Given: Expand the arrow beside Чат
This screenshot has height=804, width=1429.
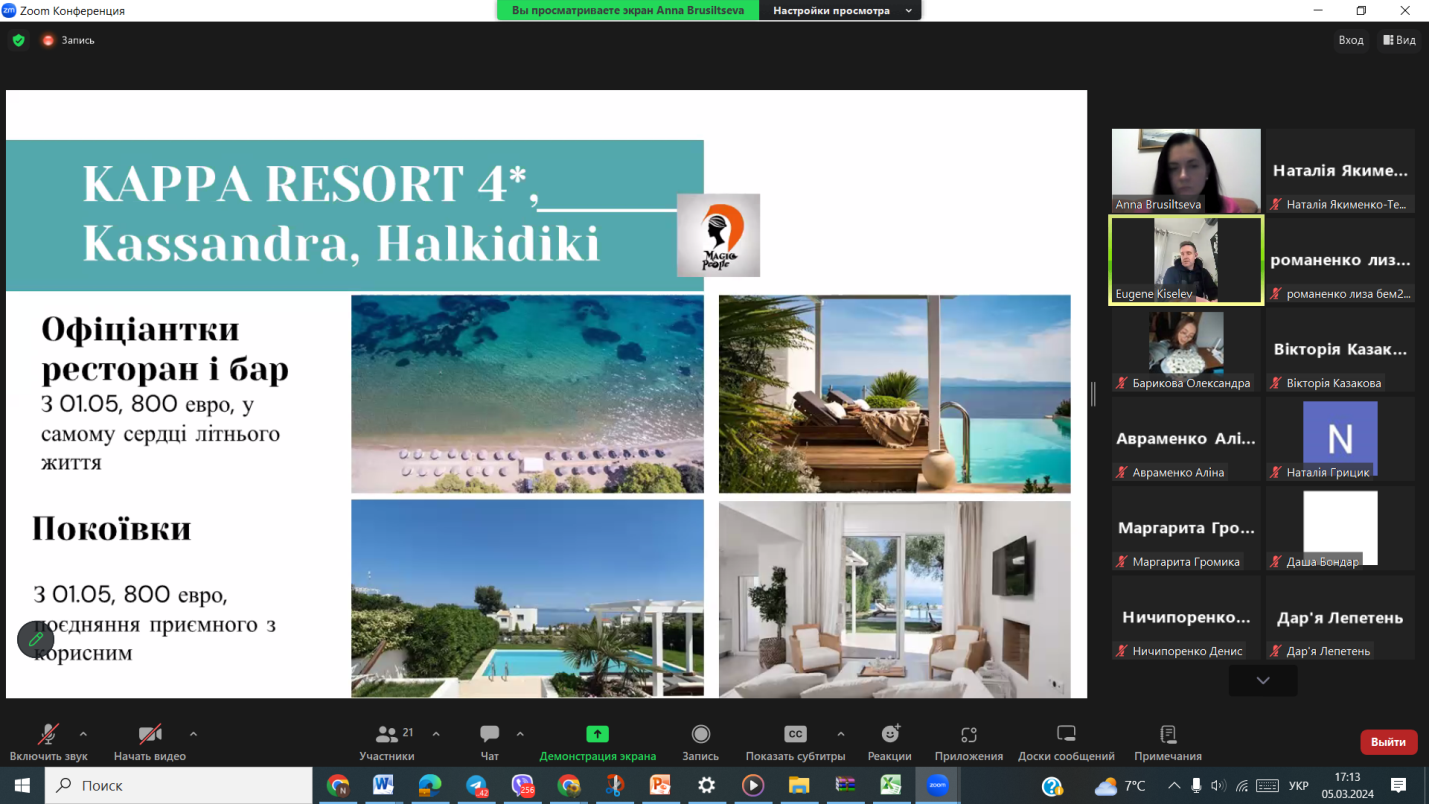Looking at the screenshot, I should (x=520, y=734).
